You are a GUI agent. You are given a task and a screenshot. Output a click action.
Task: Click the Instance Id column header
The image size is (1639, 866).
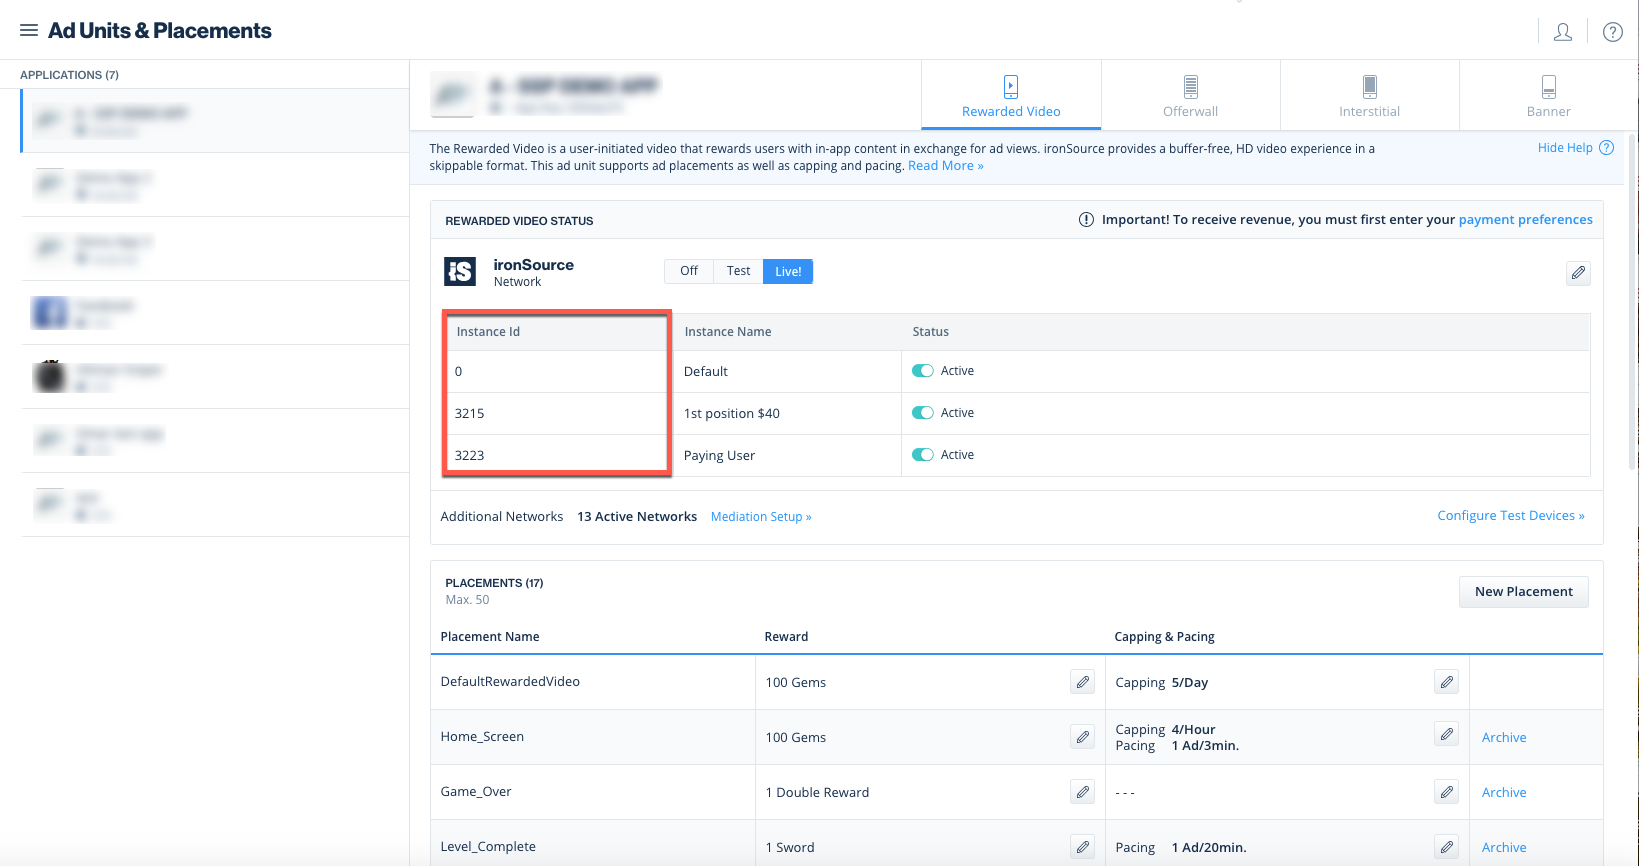(488, 332)
